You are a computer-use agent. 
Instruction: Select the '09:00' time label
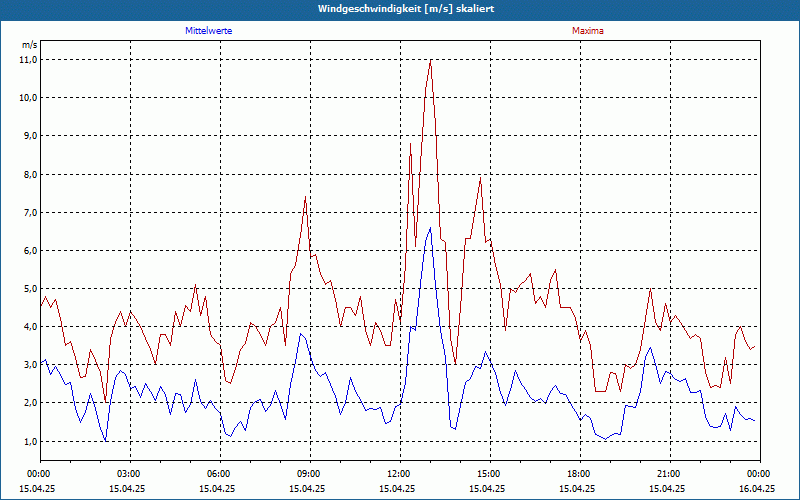click(x=310, y=474)
